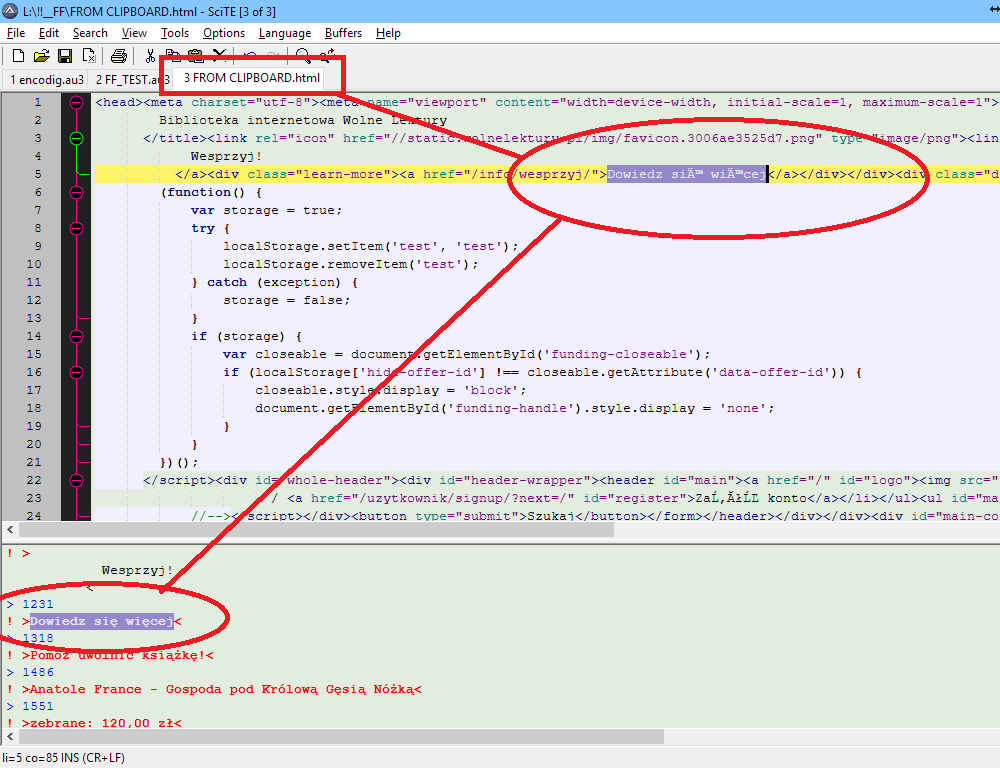Open the Options menu

pos(223,33)
